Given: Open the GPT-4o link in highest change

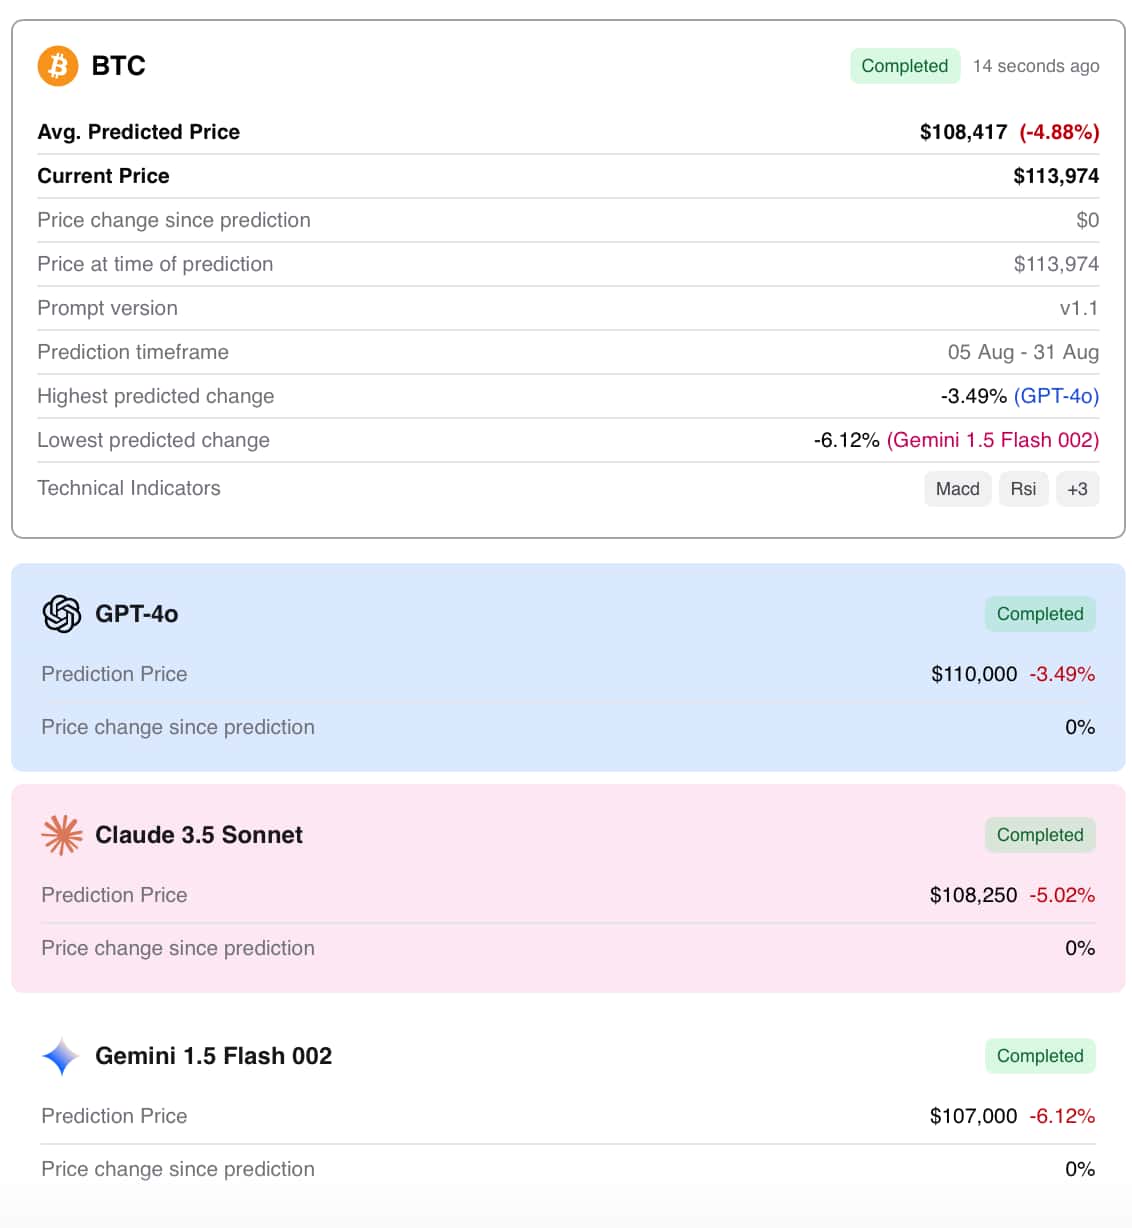Looking at the screenshot, I should [1056, 396].
